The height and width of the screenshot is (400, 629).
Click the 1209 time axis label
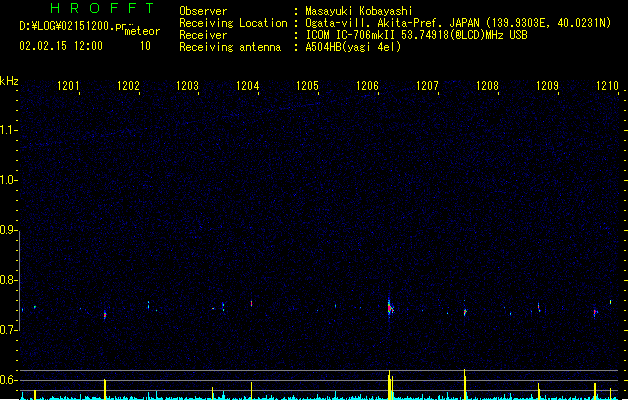[548, 86]
